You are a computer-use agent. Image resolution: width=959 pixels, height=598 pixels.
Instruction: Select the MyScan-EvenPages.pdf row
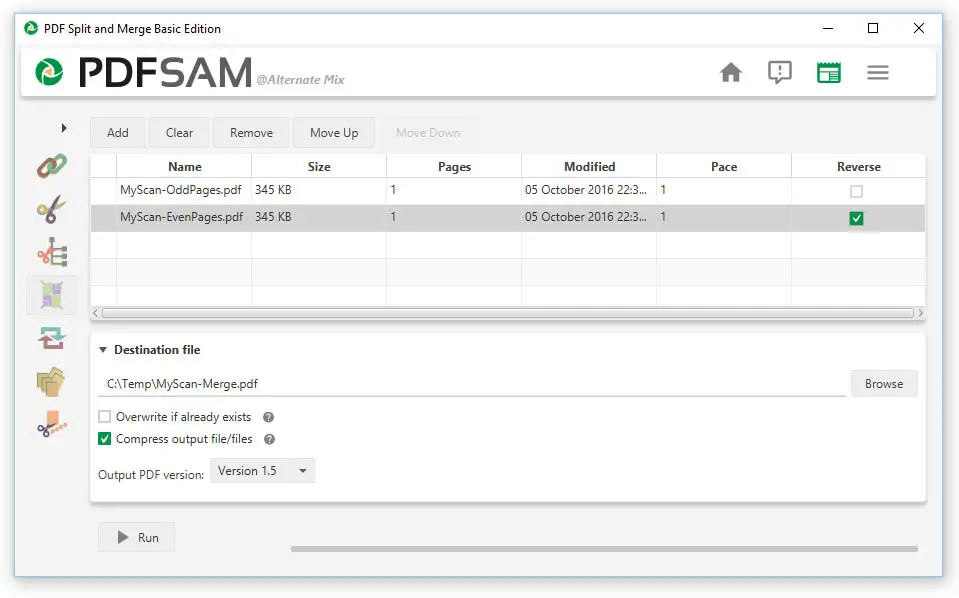(x=508, y=218)
